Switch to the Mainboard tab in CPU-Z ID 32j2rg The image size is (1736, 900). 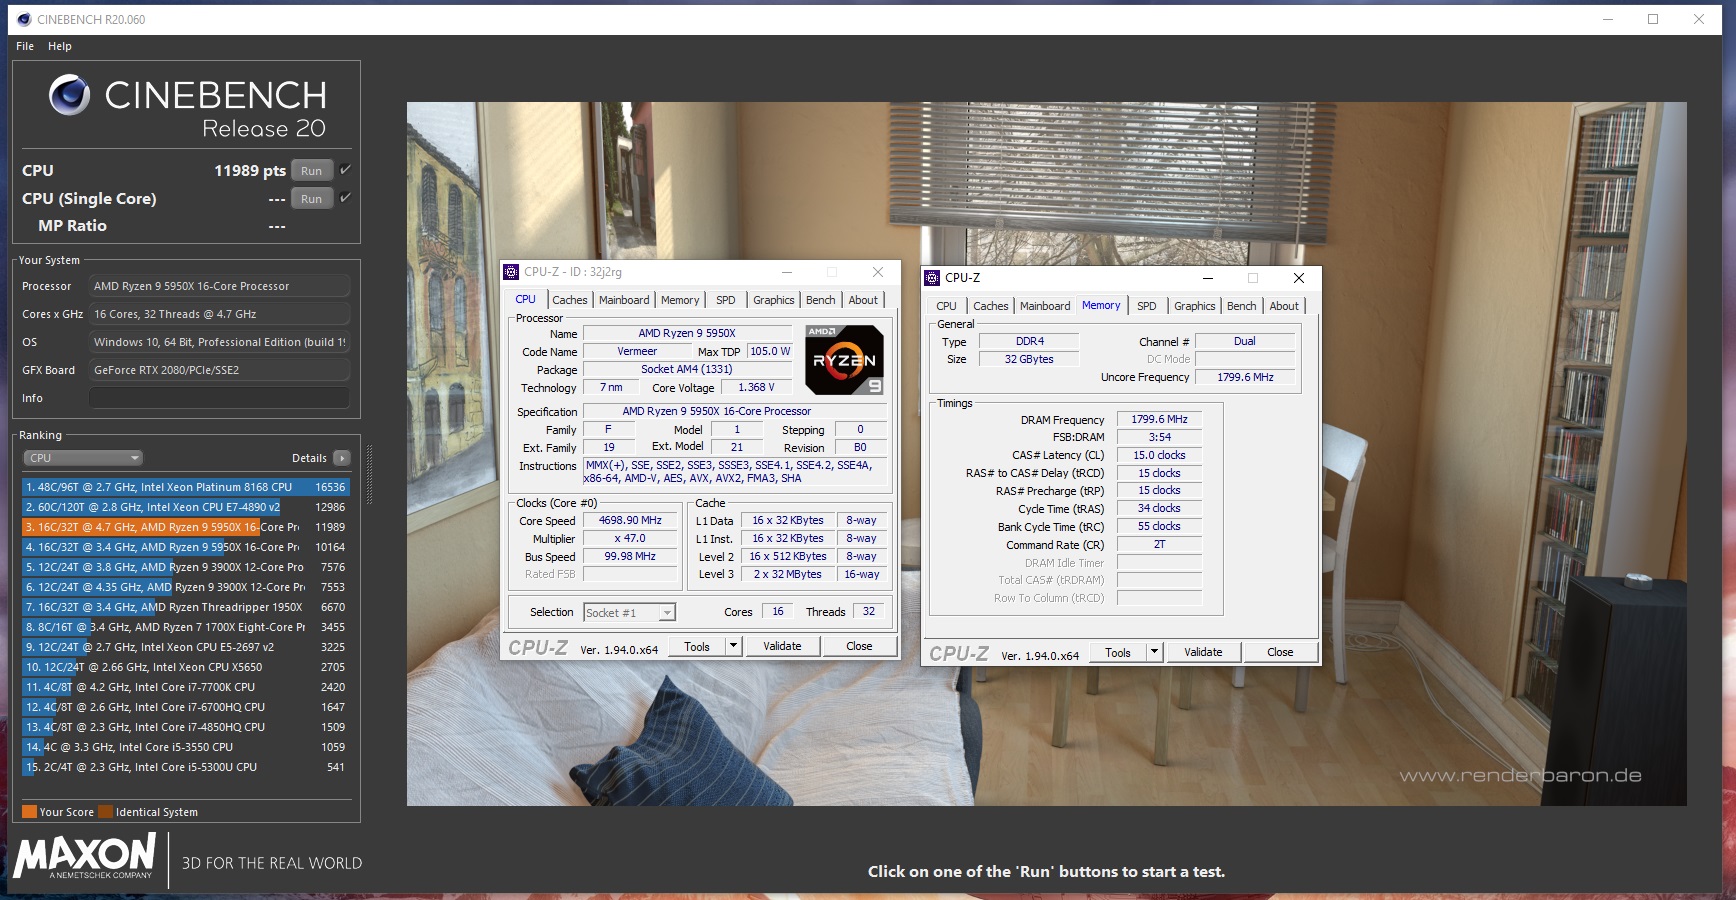tap(624, 300)
